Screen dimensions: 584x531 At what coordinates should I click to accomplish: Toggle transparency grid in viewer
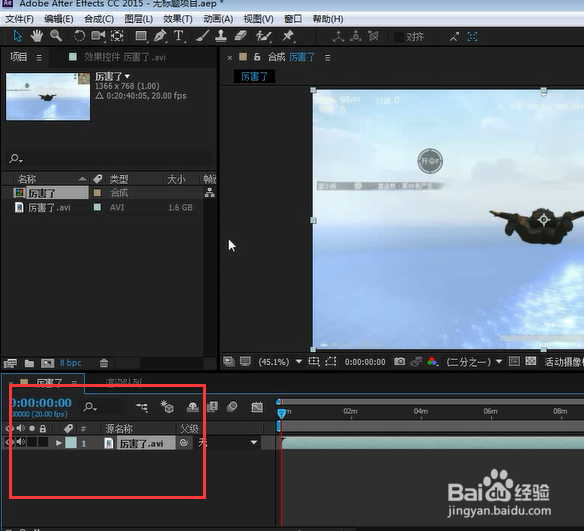(x=531, y=361)
